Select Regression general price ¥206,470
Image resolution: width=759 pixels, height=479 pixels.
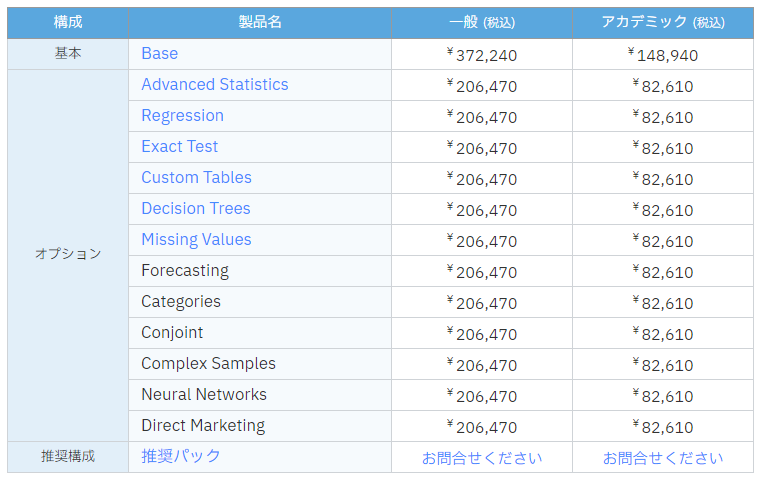(482, 117)
